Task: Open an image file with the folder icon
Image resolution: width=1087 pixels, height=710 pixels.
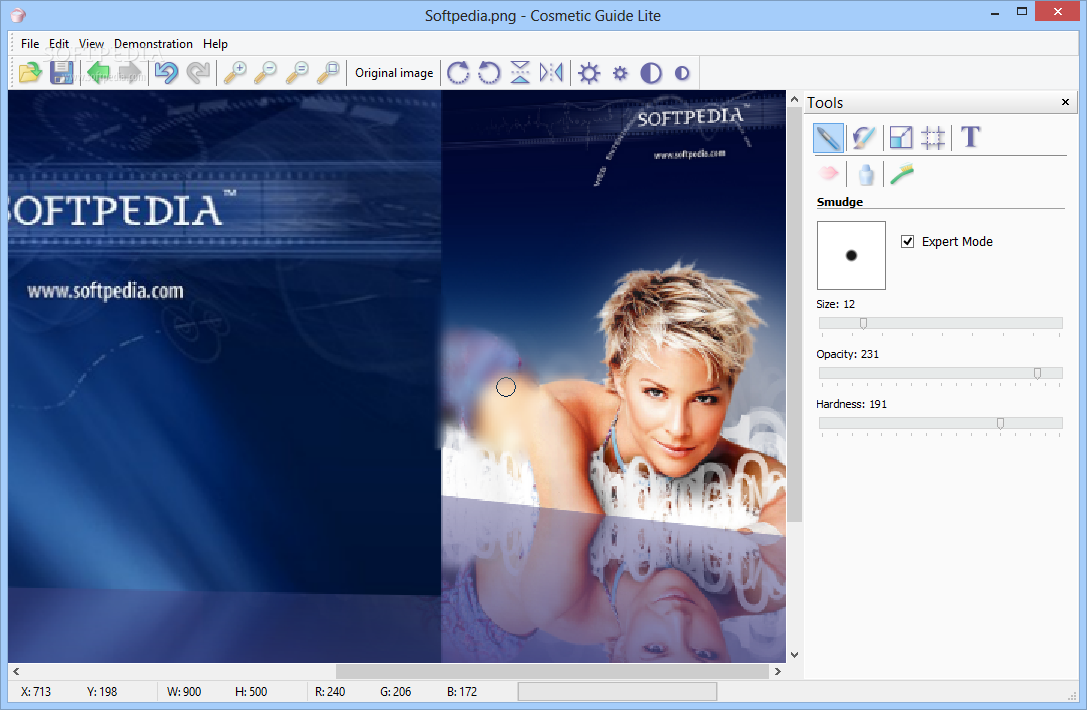Action: [x=30, y=72]
